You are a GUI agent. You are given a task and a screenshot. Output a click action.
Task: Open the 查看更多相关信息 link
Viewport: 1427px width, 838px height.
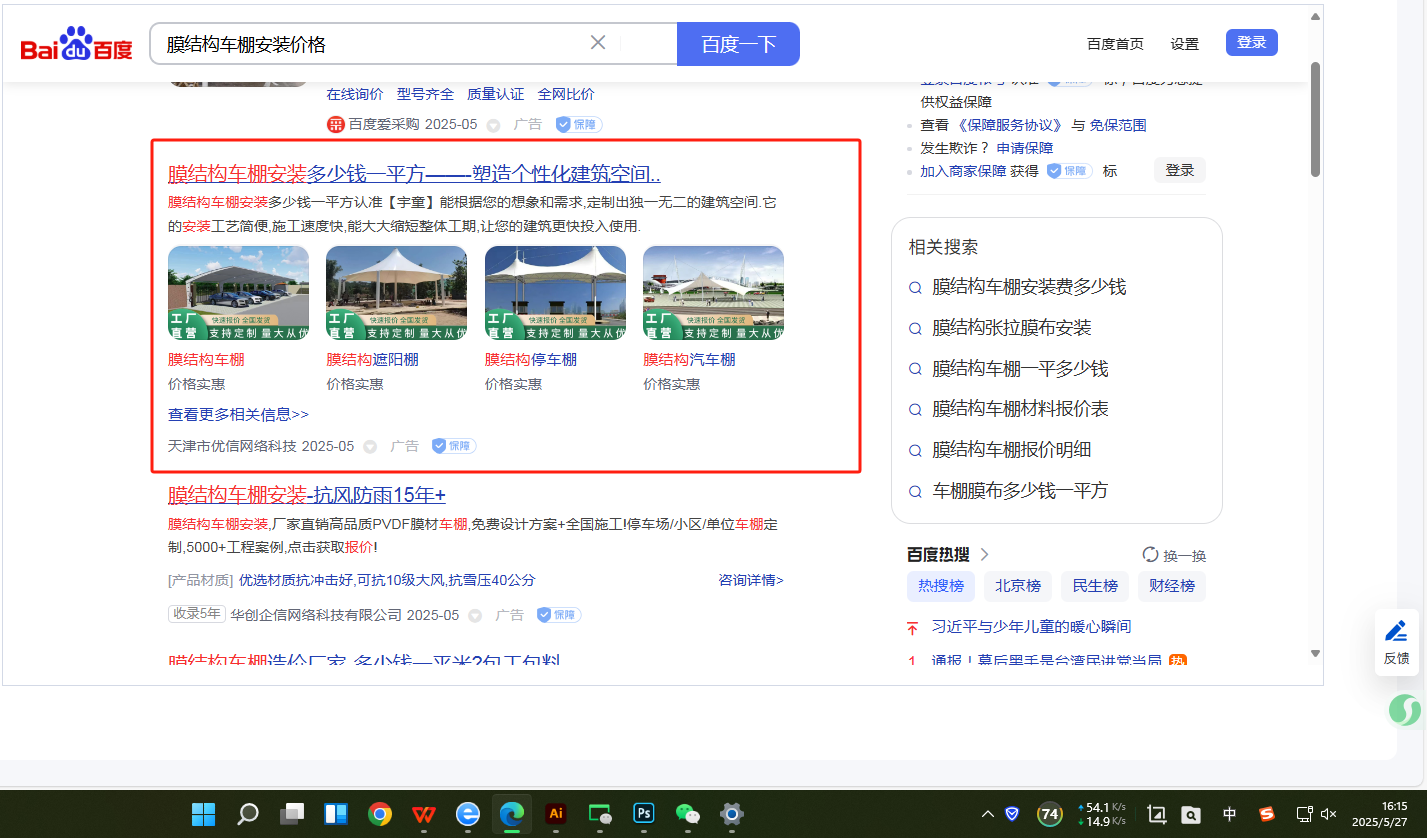click(x=238, y=414)
